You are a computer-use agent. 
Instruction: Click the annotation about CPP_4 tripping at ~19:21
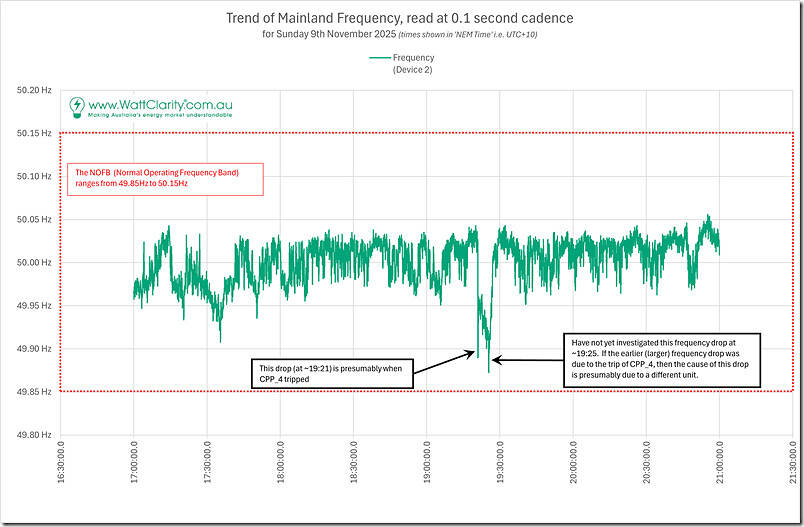pos(331,375)
